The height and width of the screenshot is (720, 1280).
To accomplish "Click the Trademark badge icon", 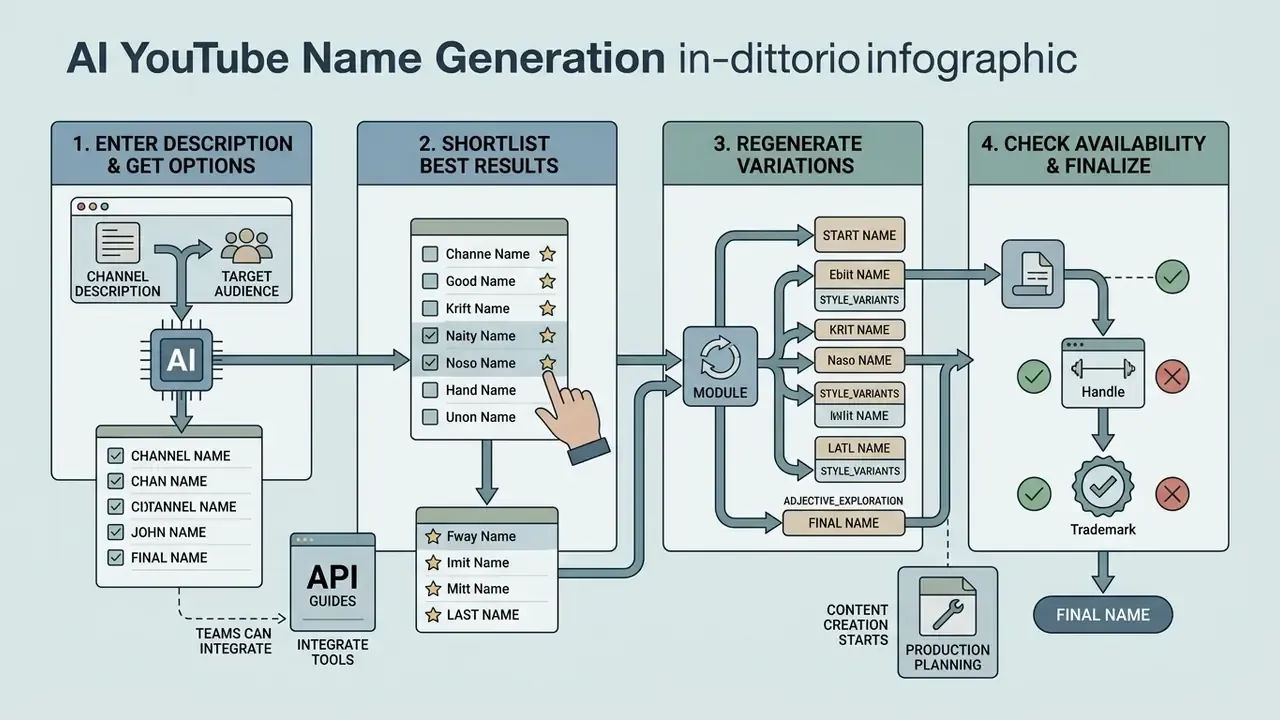I will pyautogui.click(x=1103, y=487).
